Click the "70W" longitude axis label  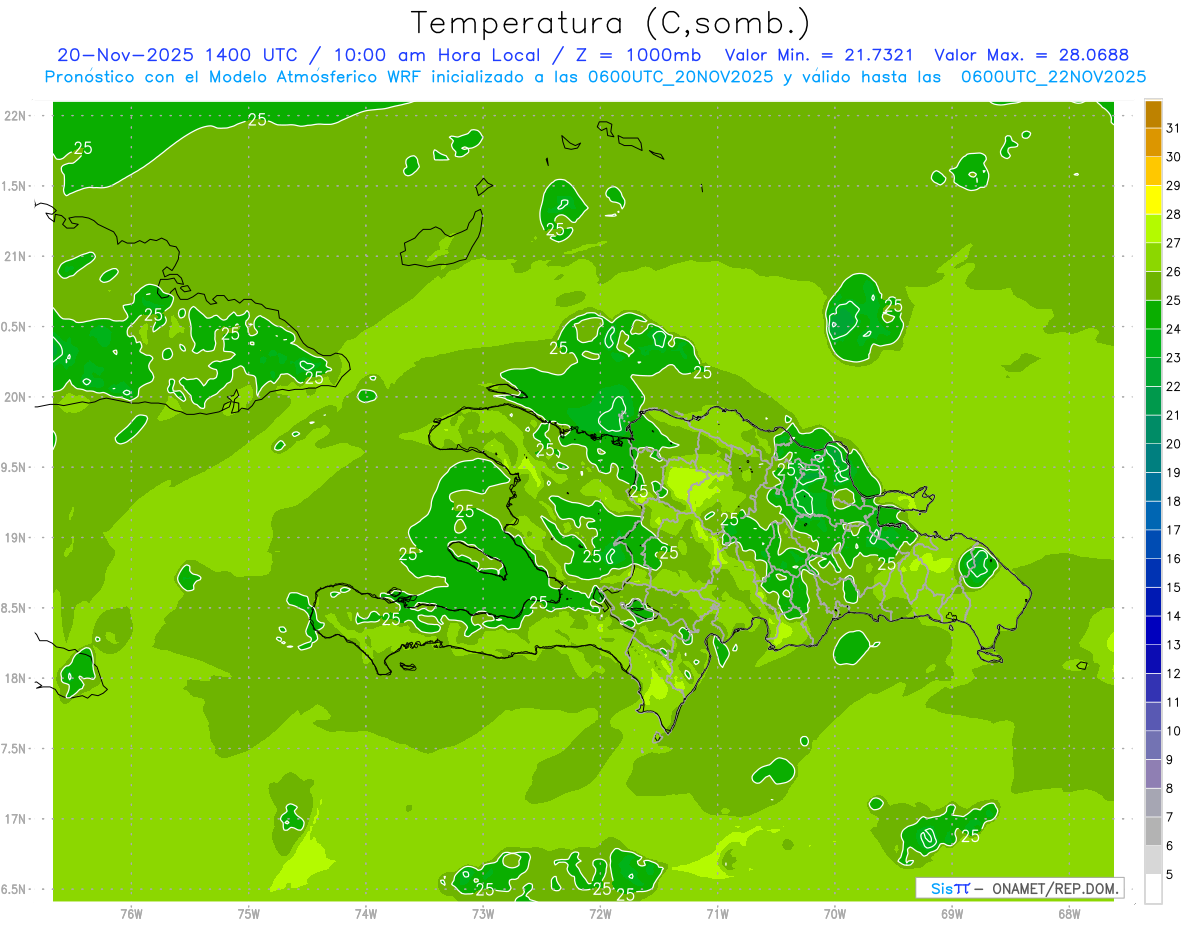click(x=835, y=914)
